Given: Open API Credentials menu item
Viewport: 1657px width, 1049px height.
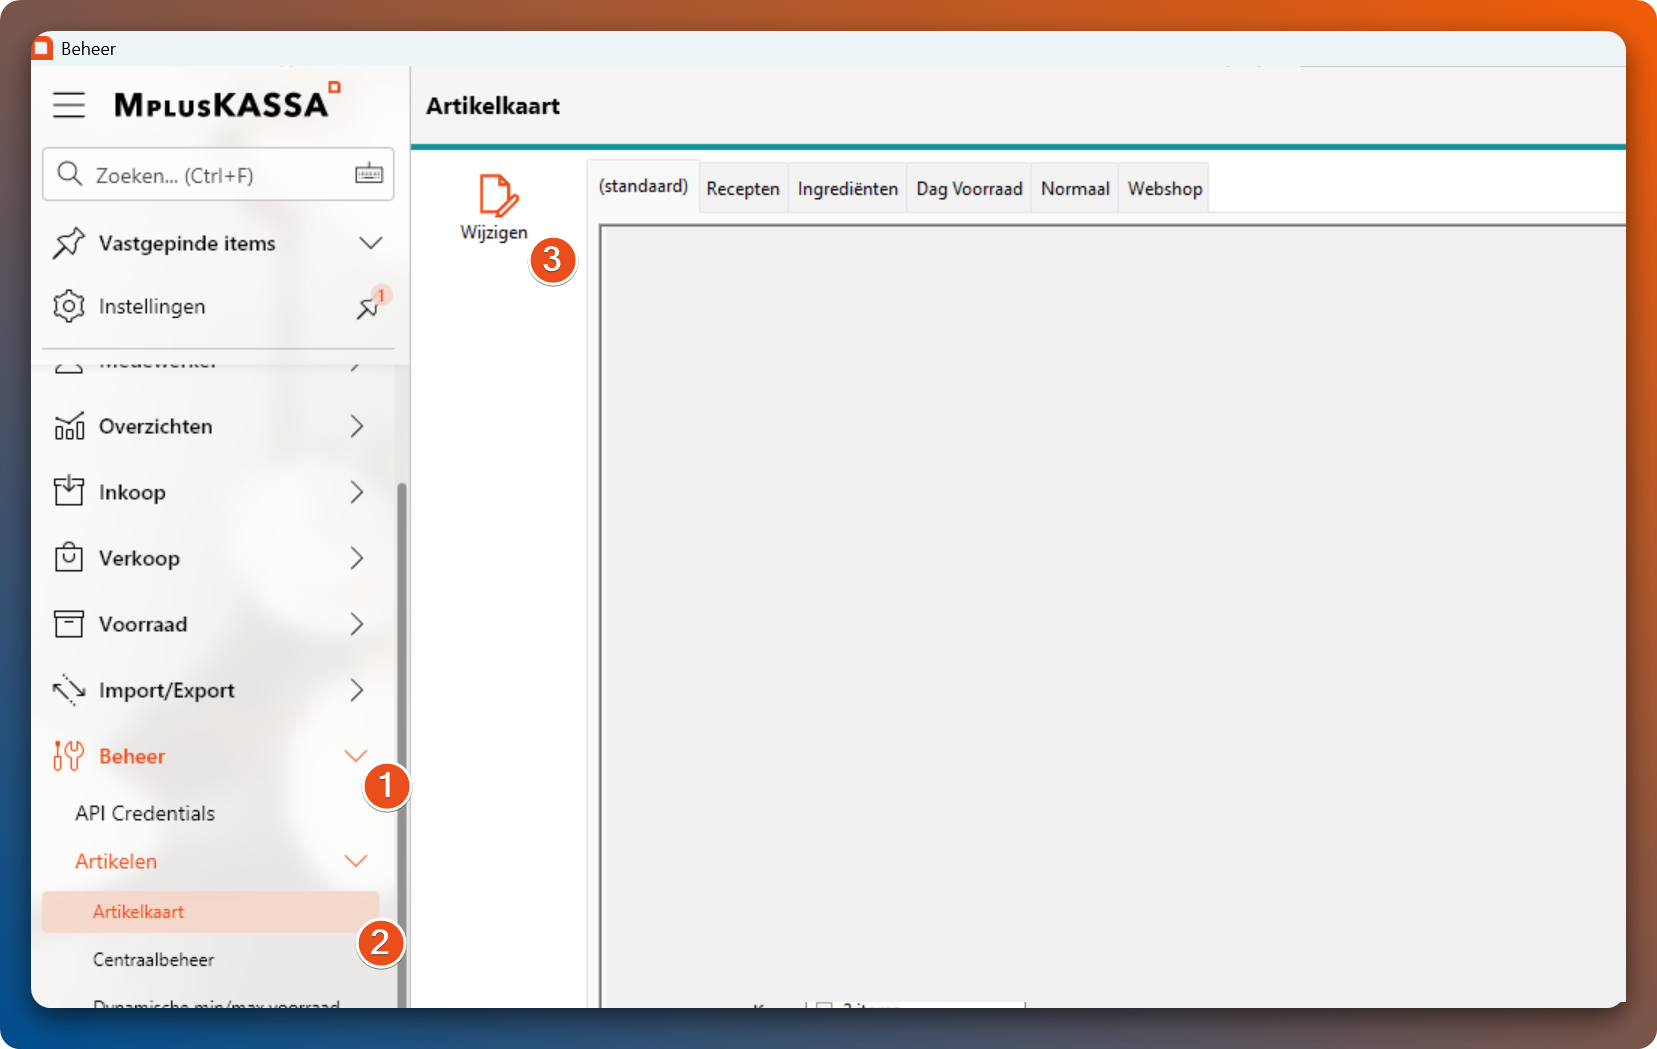Looking at the screenshot, I should 145,813.
